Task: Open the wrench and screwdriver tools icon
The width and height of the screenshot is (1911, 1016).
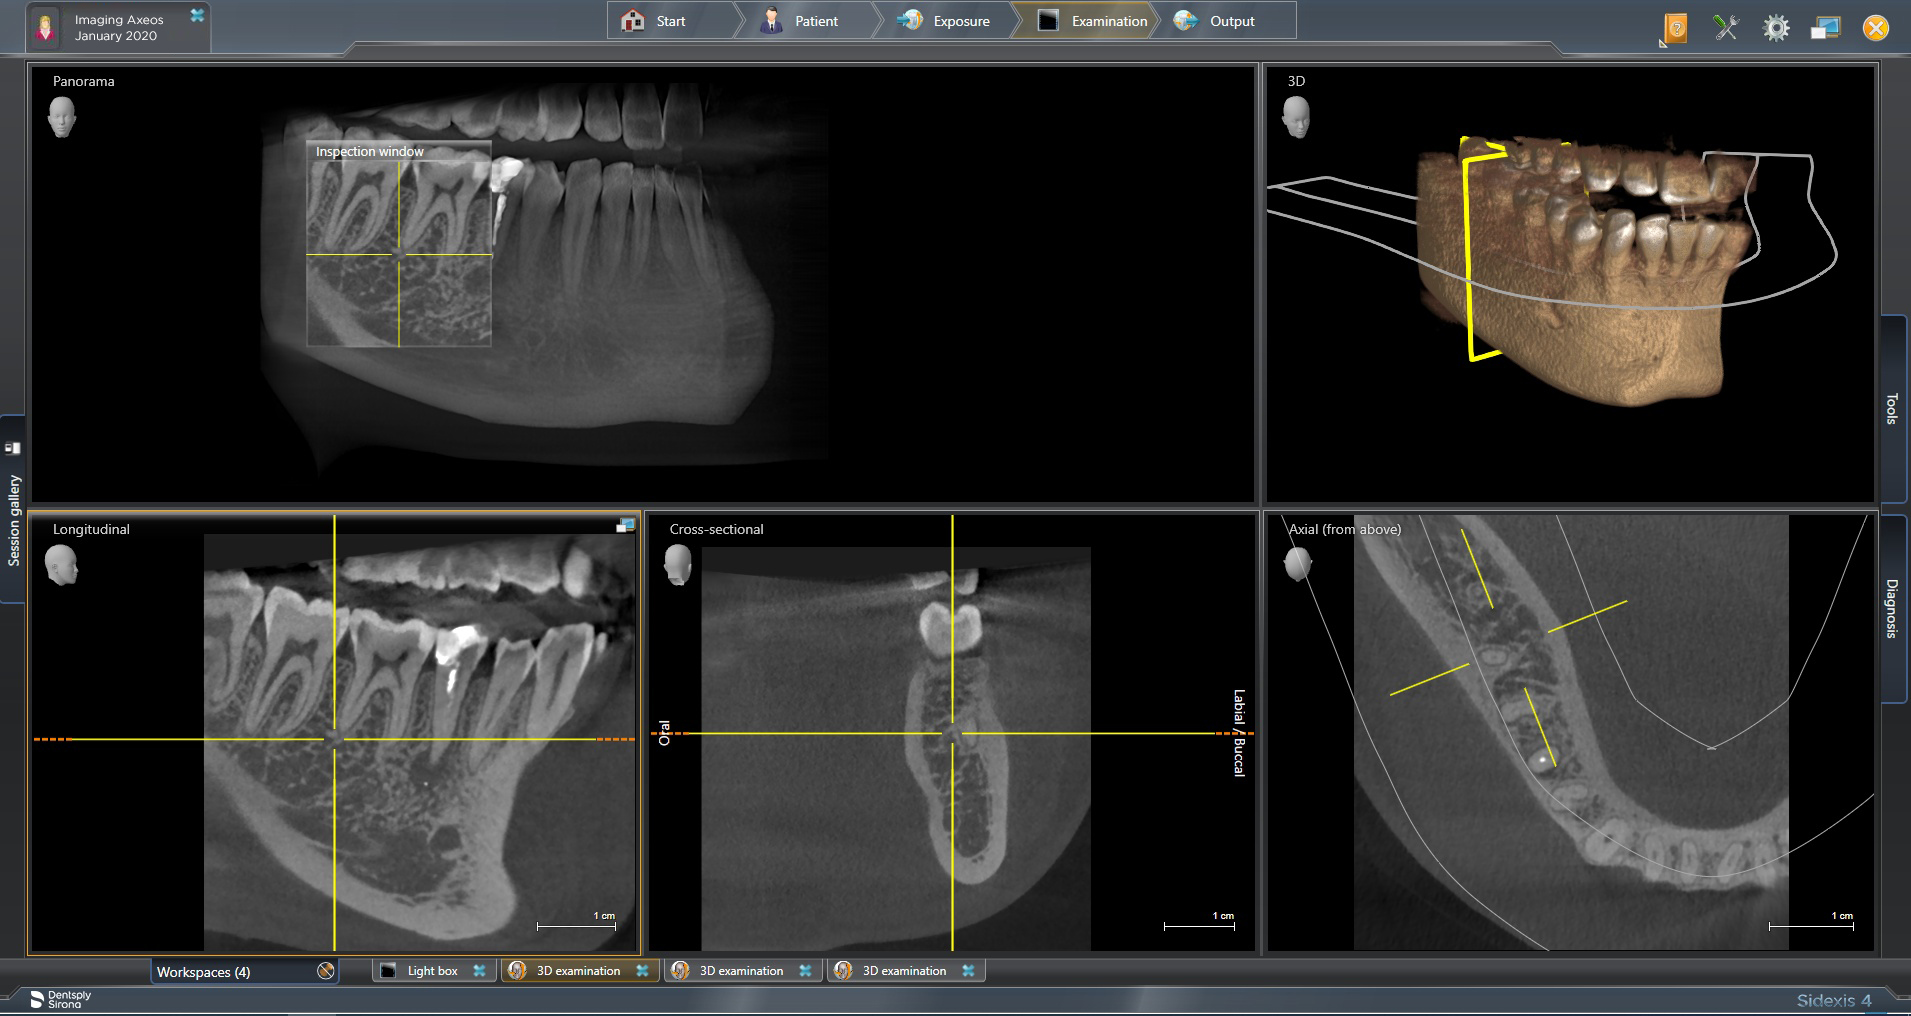Action: [x=1726, y=27]
